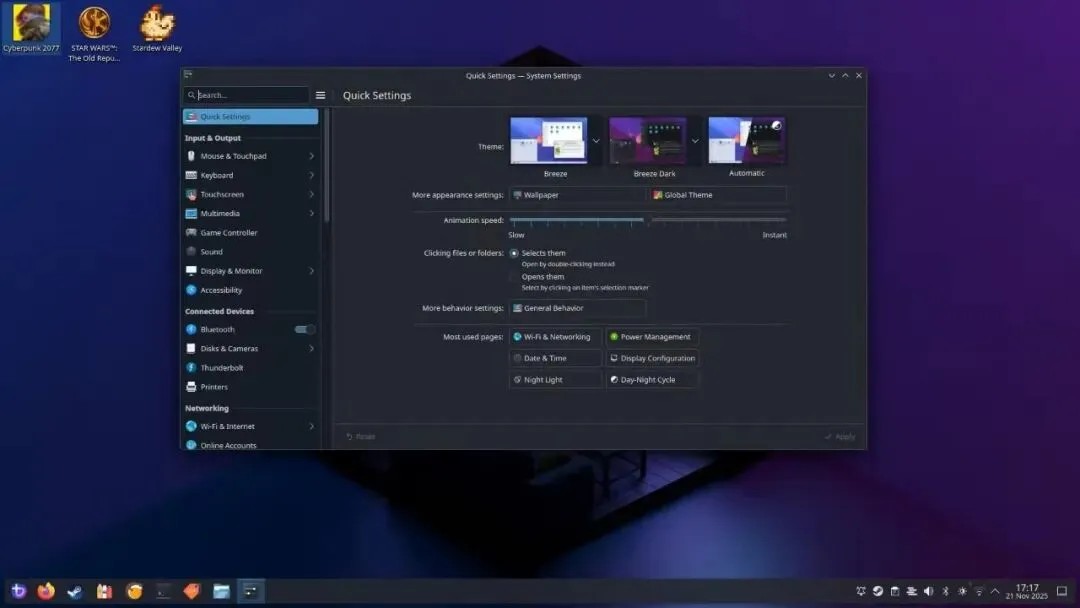Open Cyberpunk 2077 desktop shortcut
The image size is (1080, 608).
pyautogui.click(x=31, y=28)
